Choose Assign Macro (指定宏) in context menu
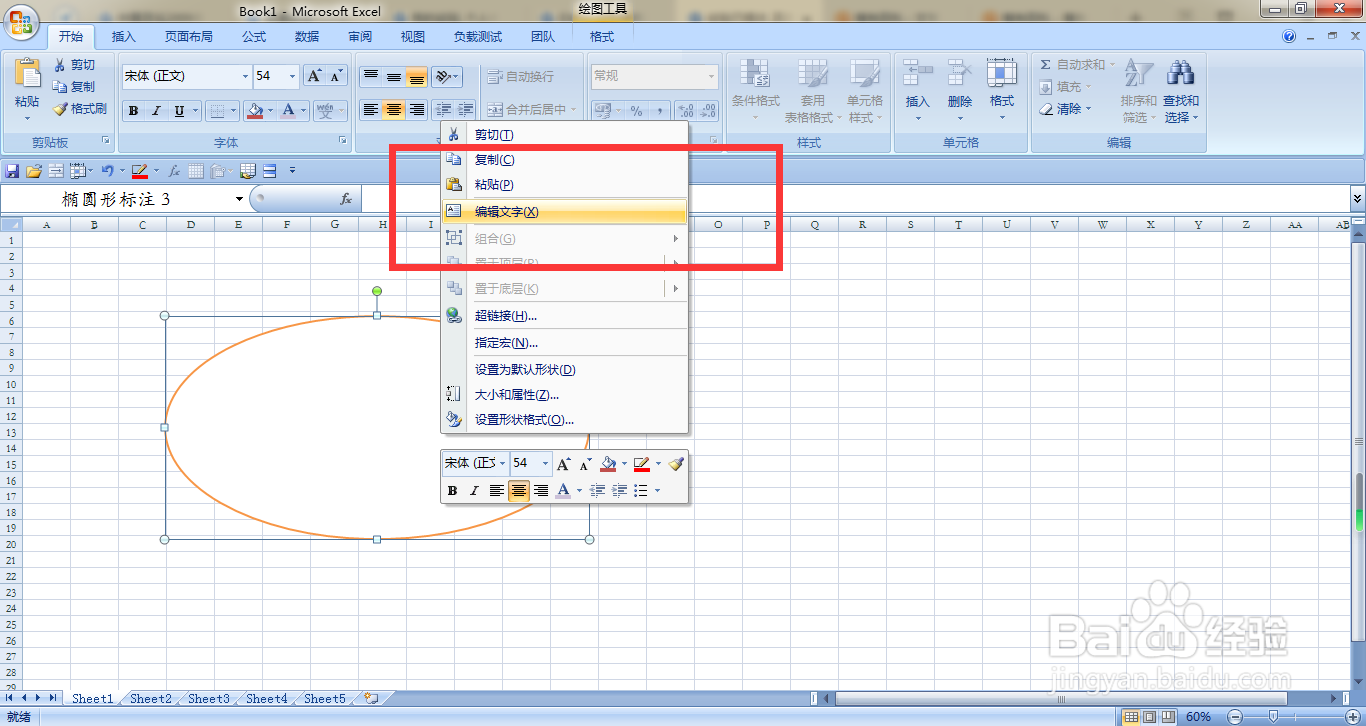Viewport: 1366px width, 726px height. pyautogui.click(x=565, y=343)
